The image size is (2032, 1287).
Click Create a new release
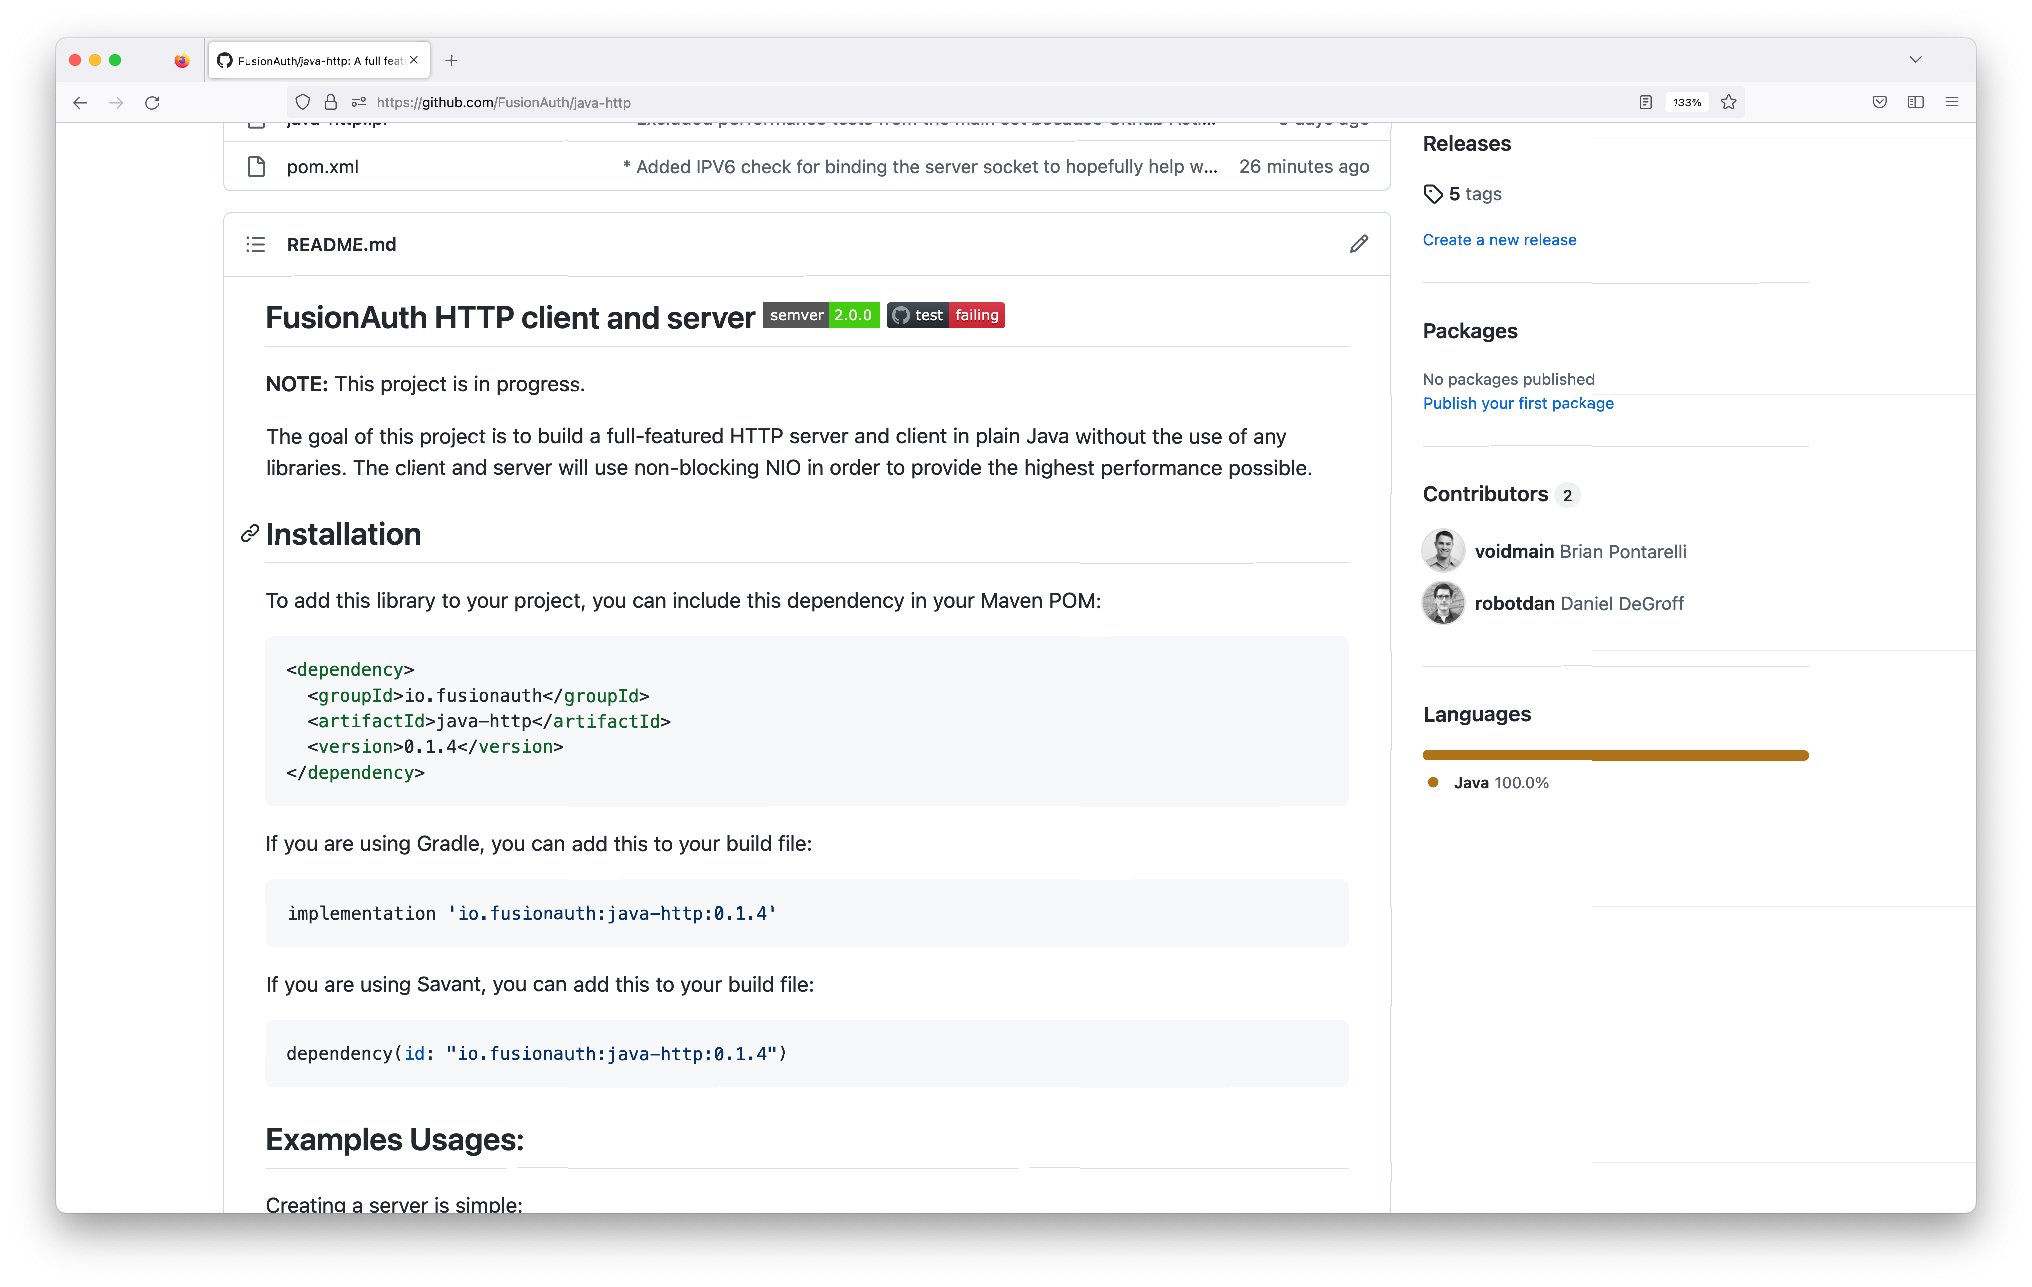pyautogui.click(x=1499, y=240)
